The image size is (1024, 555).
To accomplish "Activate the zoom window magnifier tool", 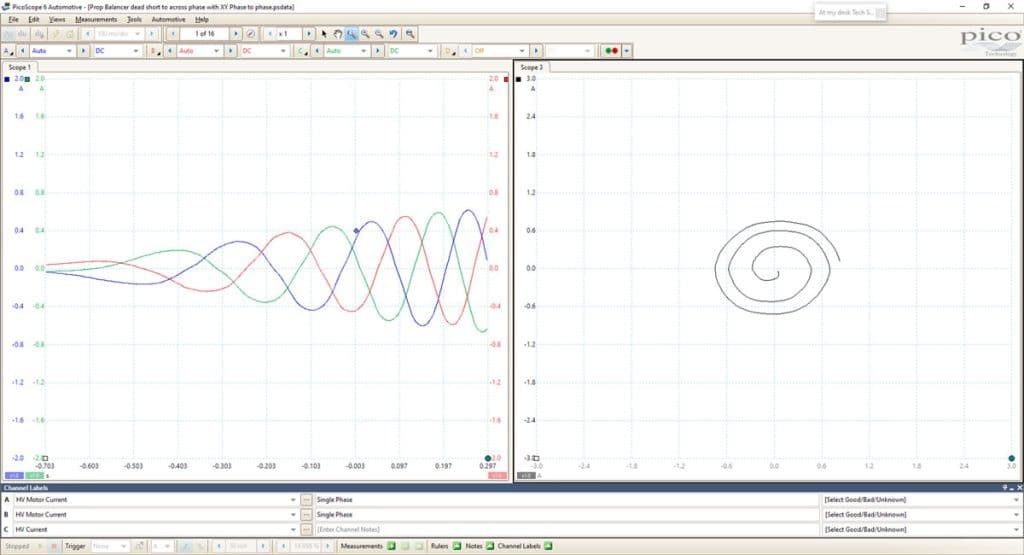I will coord(351,34).
